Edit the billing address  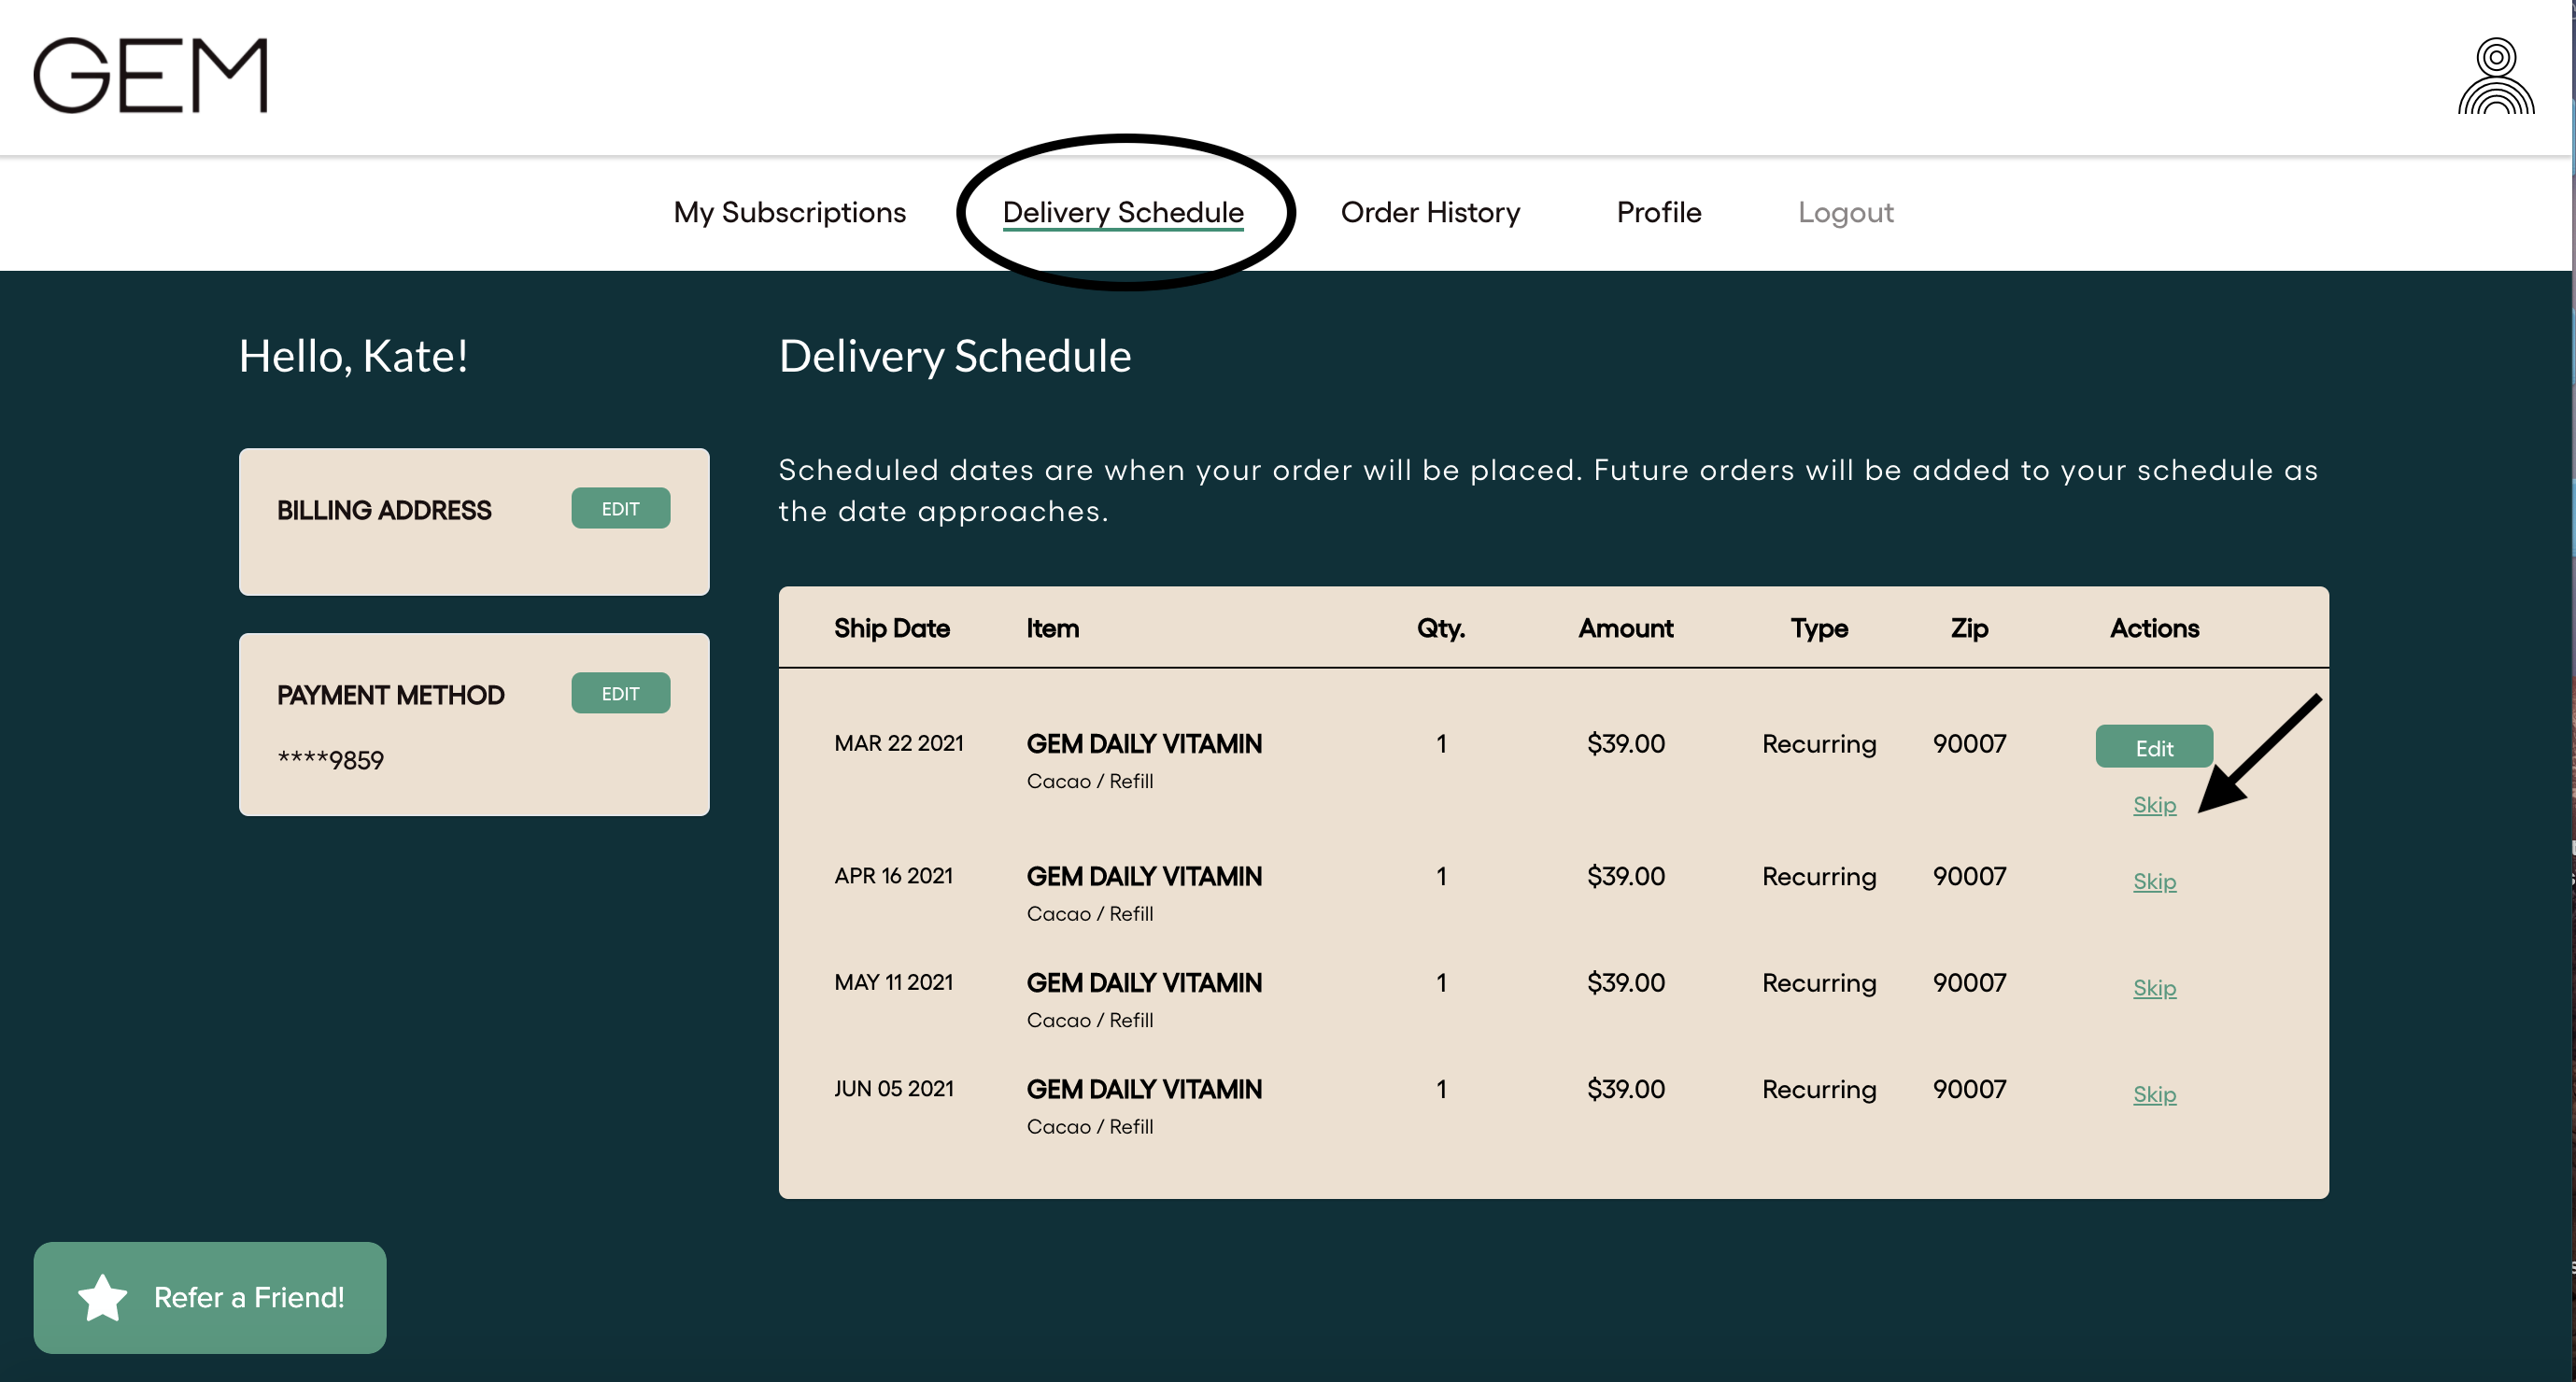620,508
